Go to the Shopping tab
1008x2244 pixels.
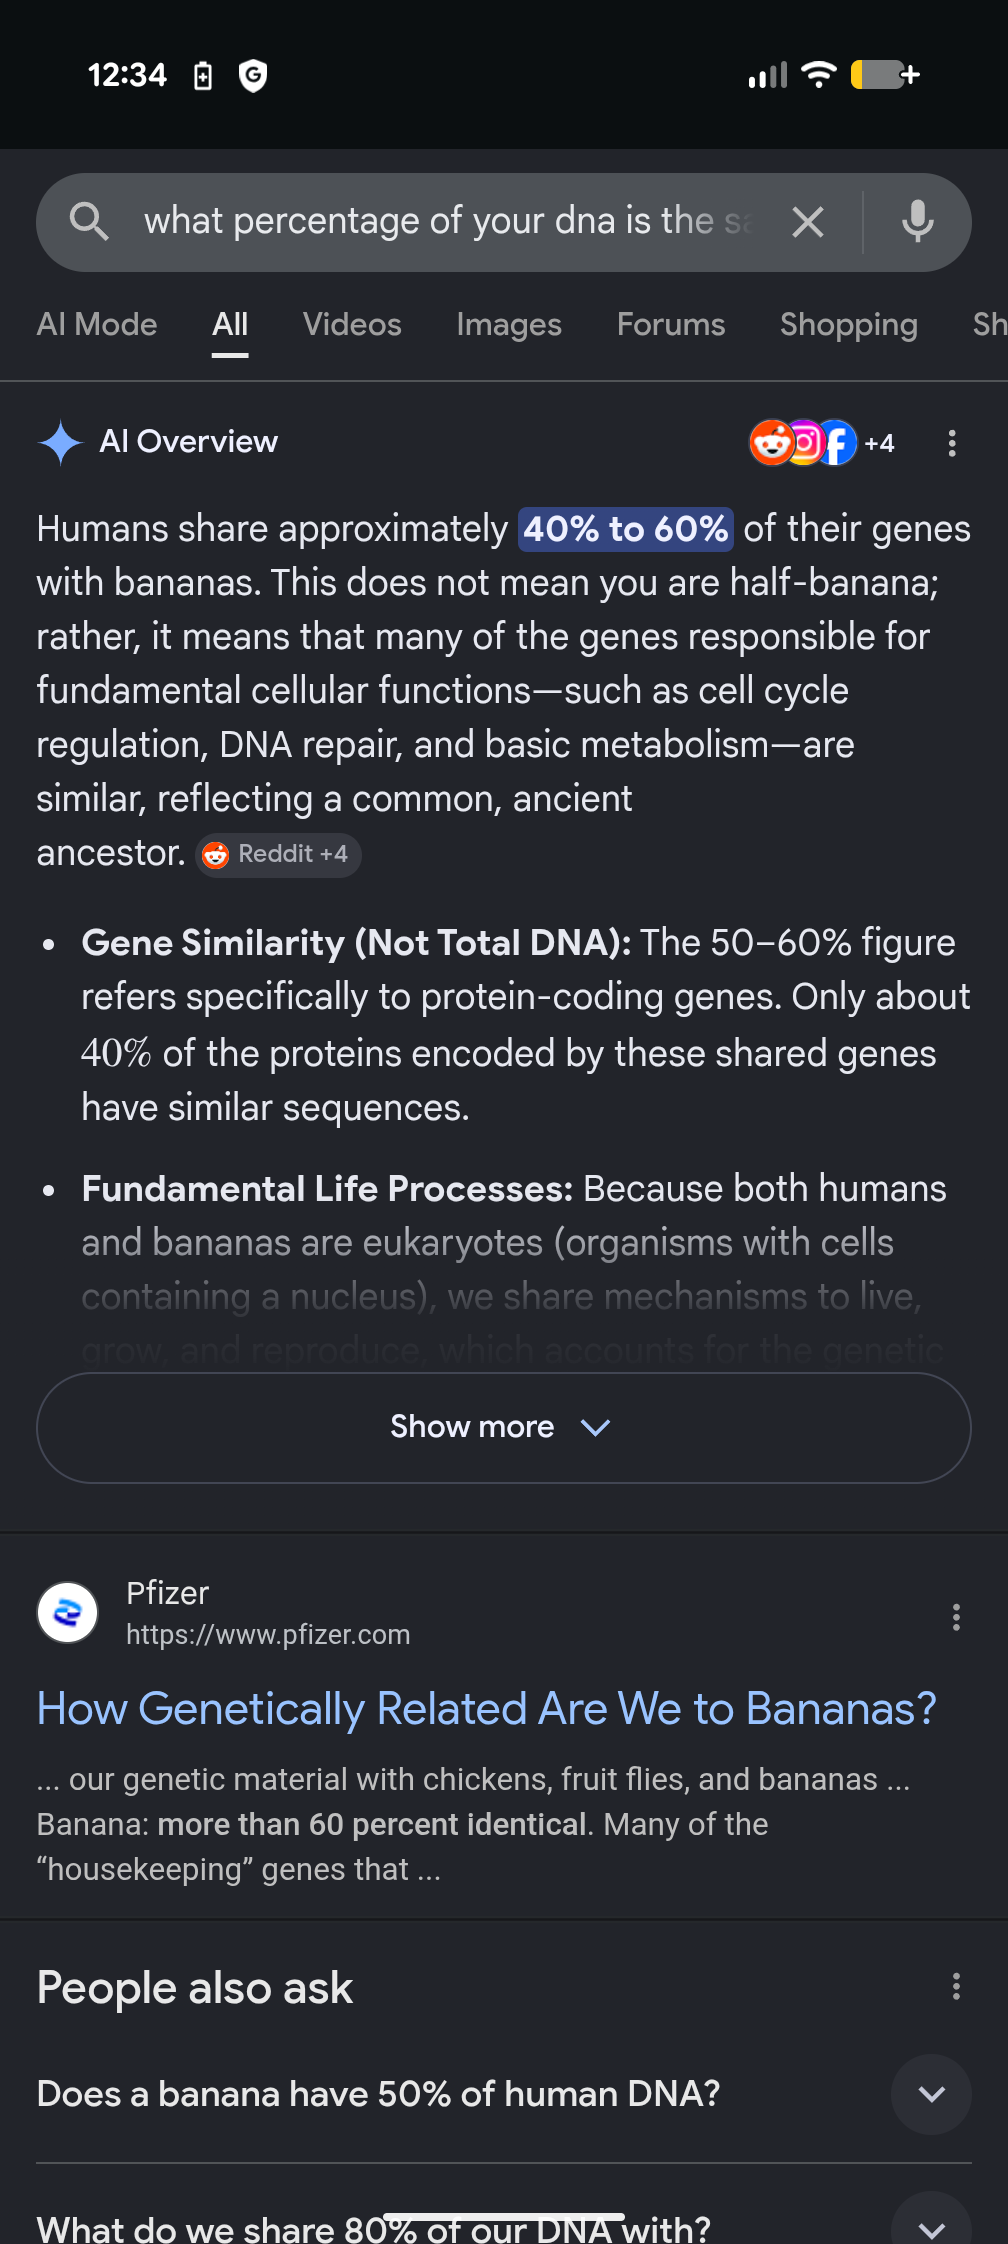[848, 325]
